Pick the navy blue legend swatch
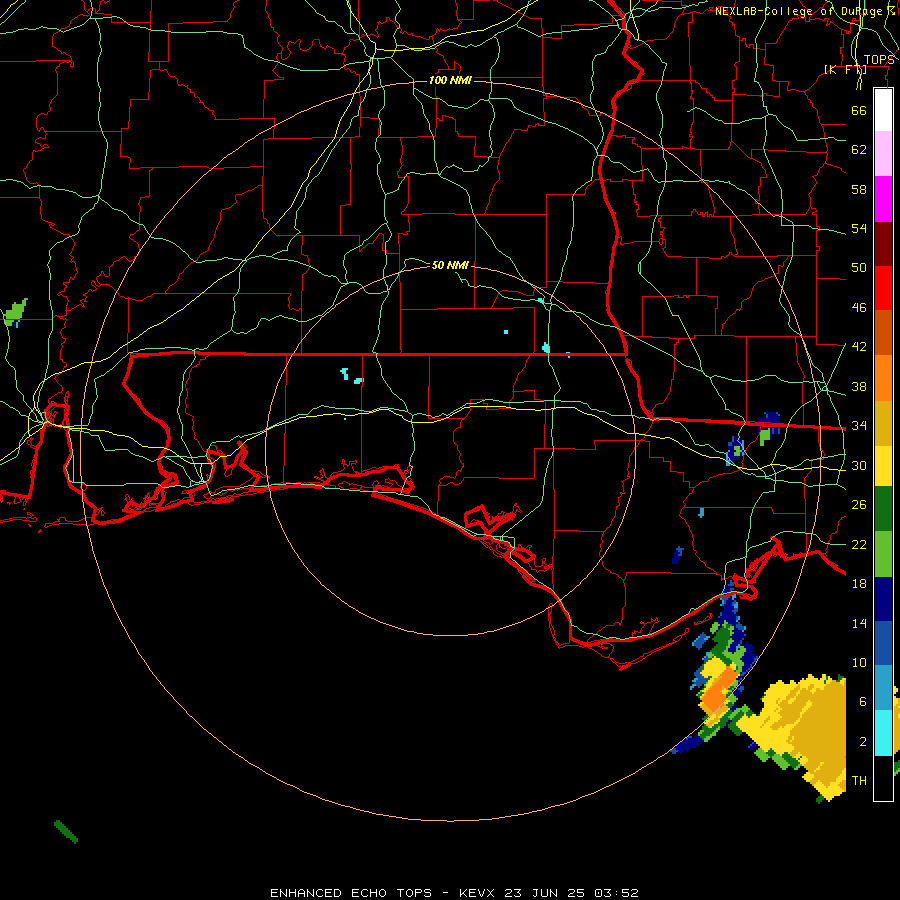 883,599
